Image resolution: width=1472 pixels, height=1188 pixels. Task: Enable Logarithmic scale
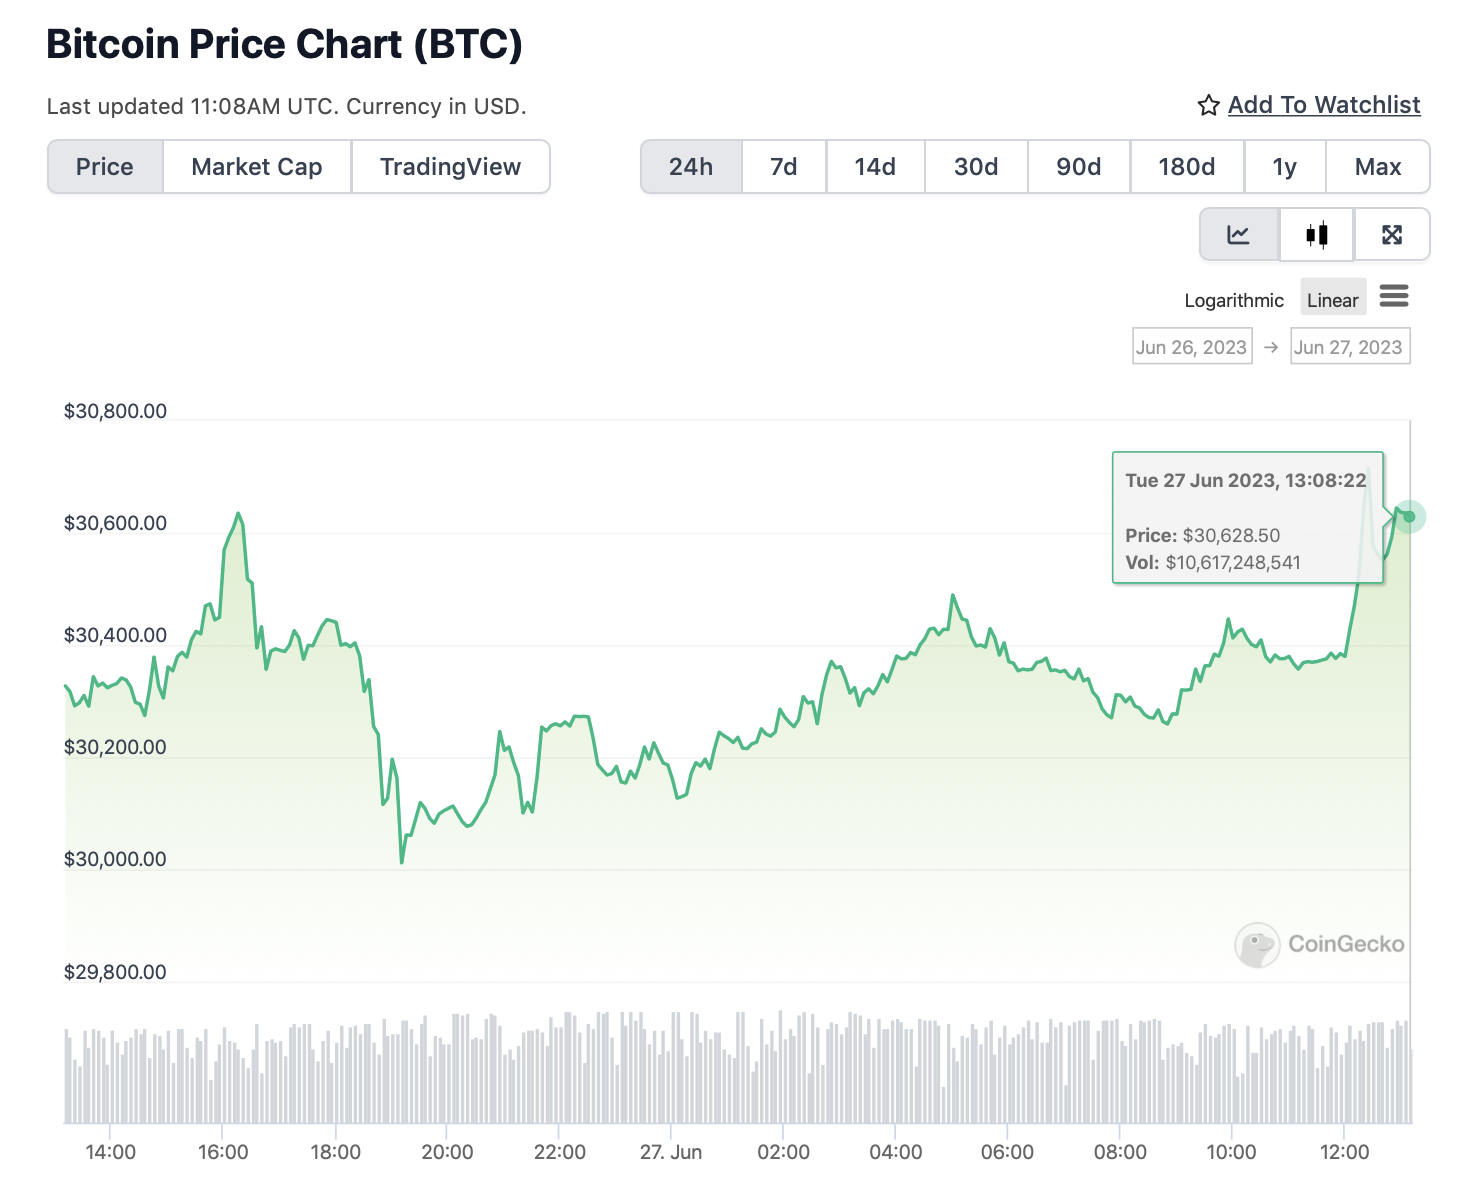point(1234,300)
